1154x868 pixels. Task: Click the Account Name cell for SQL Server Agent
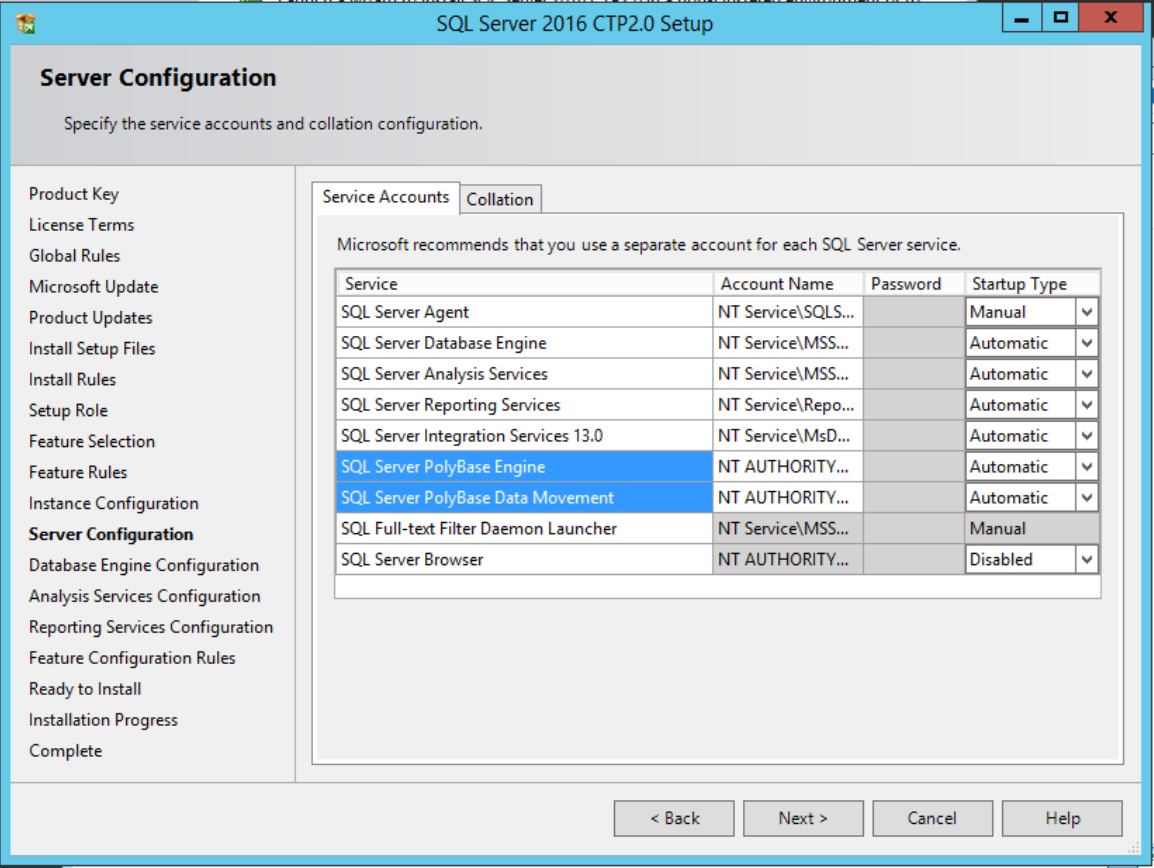(787, 312)
